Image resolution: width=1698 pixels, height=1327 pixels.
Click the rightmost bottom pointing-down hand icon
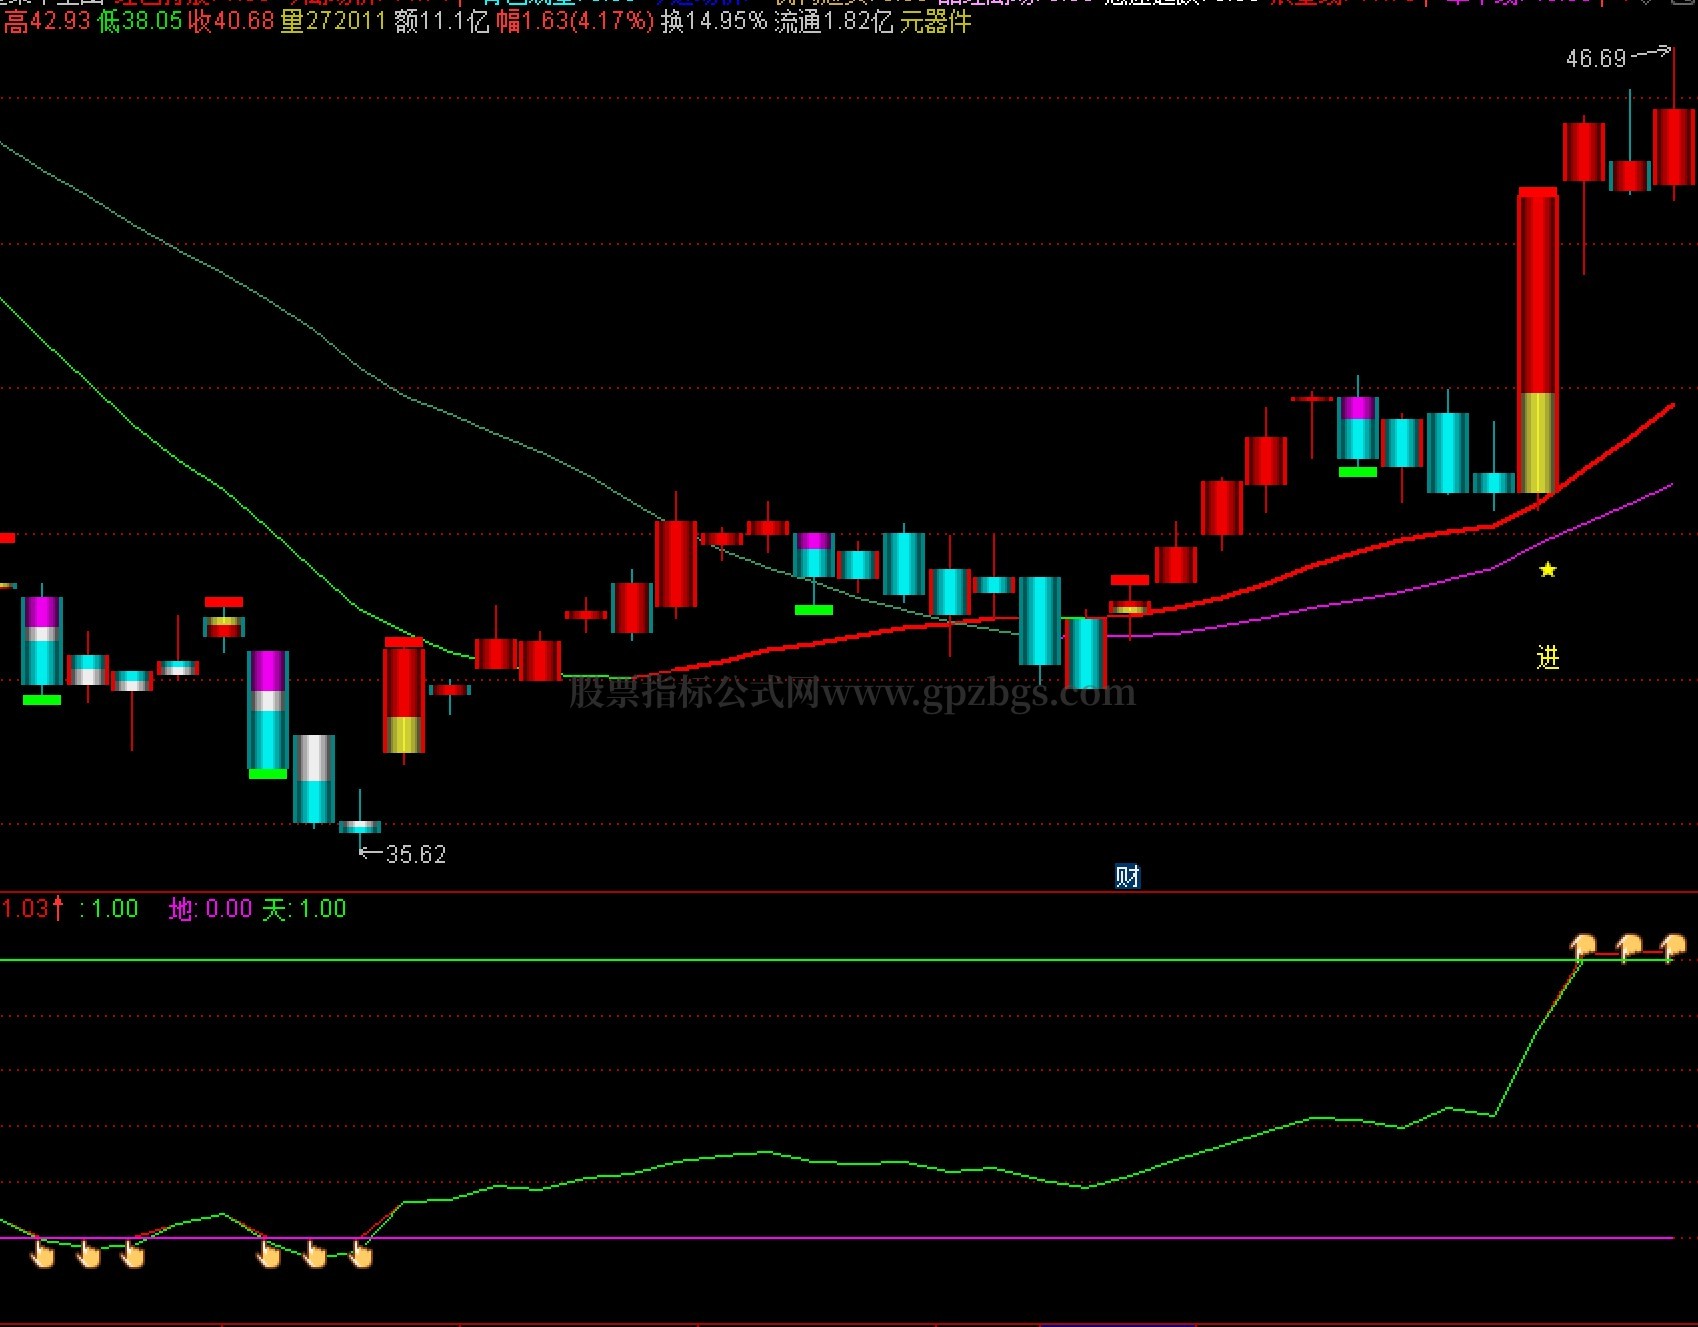361,1254
